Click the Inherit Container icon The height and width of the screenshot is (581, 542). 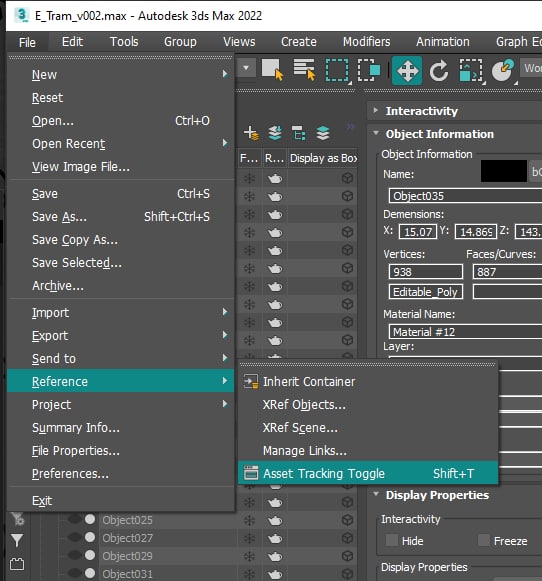pos(250,381)
